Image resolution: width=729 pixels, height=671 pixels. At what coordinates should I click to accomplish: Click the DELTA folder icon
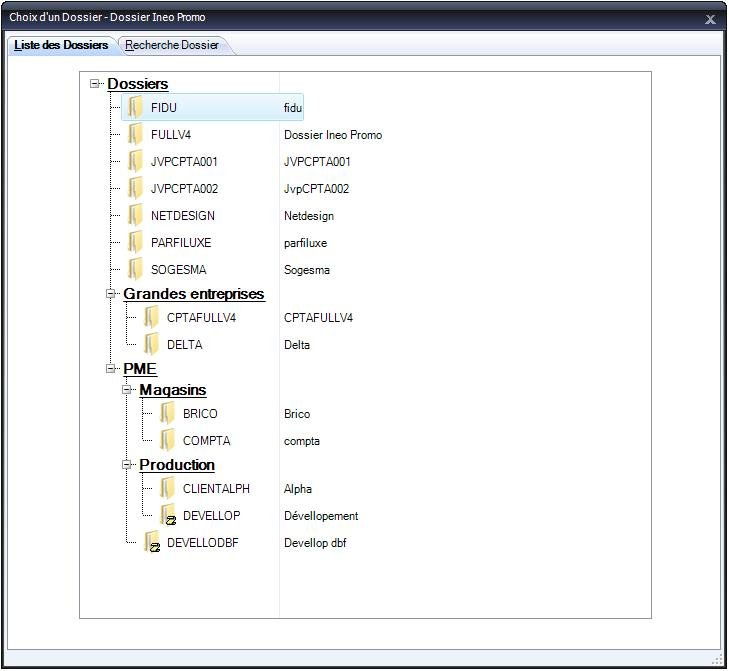point(152,345)
